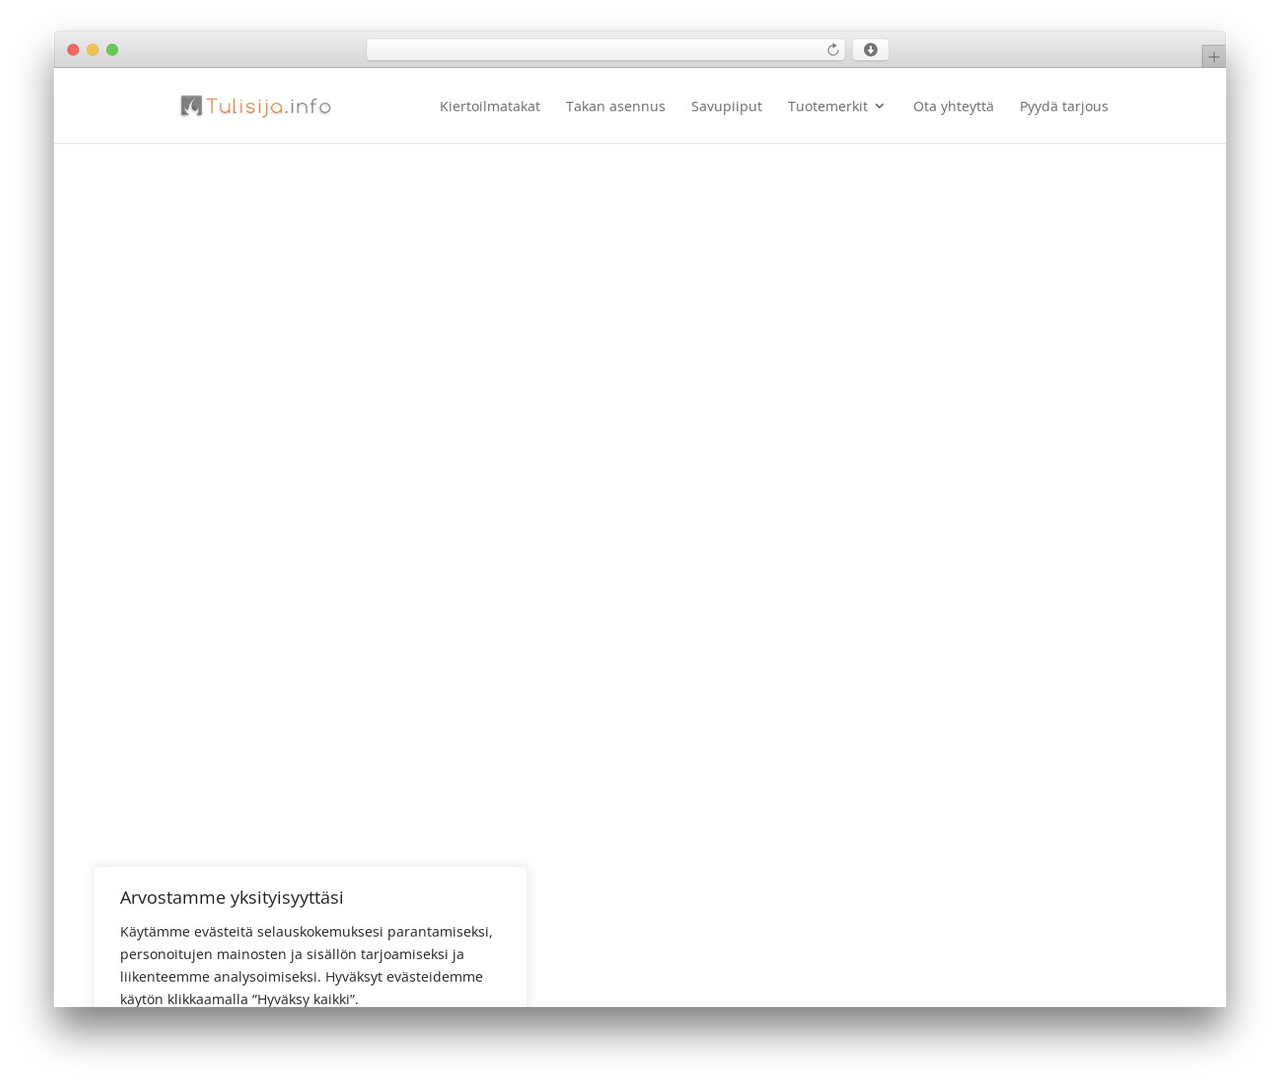Image resolution: width=1280 pixels, height=1084 pixels.
Task: Focus the browser address bar
Action: pos(605,50)
